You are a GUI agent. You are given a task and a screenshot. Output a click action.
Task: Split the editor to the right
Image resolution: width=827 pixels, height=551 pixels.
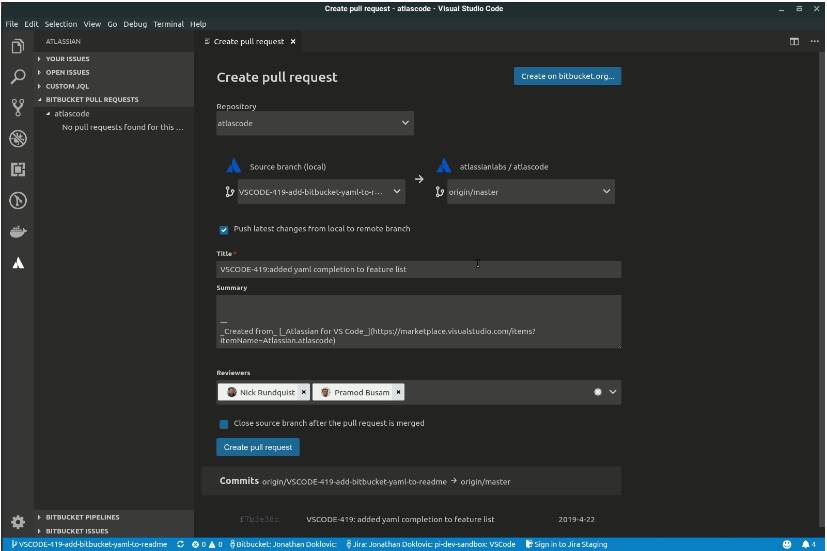(794, 42)
